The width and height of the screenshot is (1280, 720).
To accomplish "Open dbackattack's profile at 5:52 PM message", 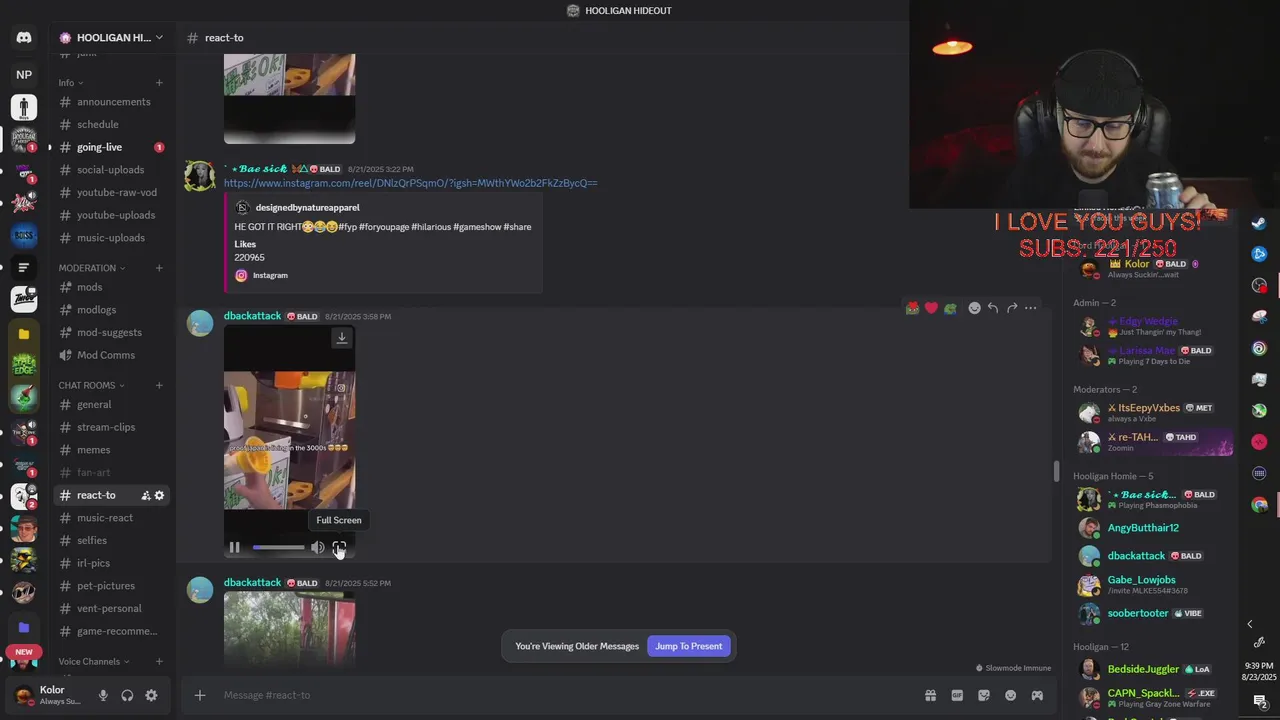I will pos(252,583).
